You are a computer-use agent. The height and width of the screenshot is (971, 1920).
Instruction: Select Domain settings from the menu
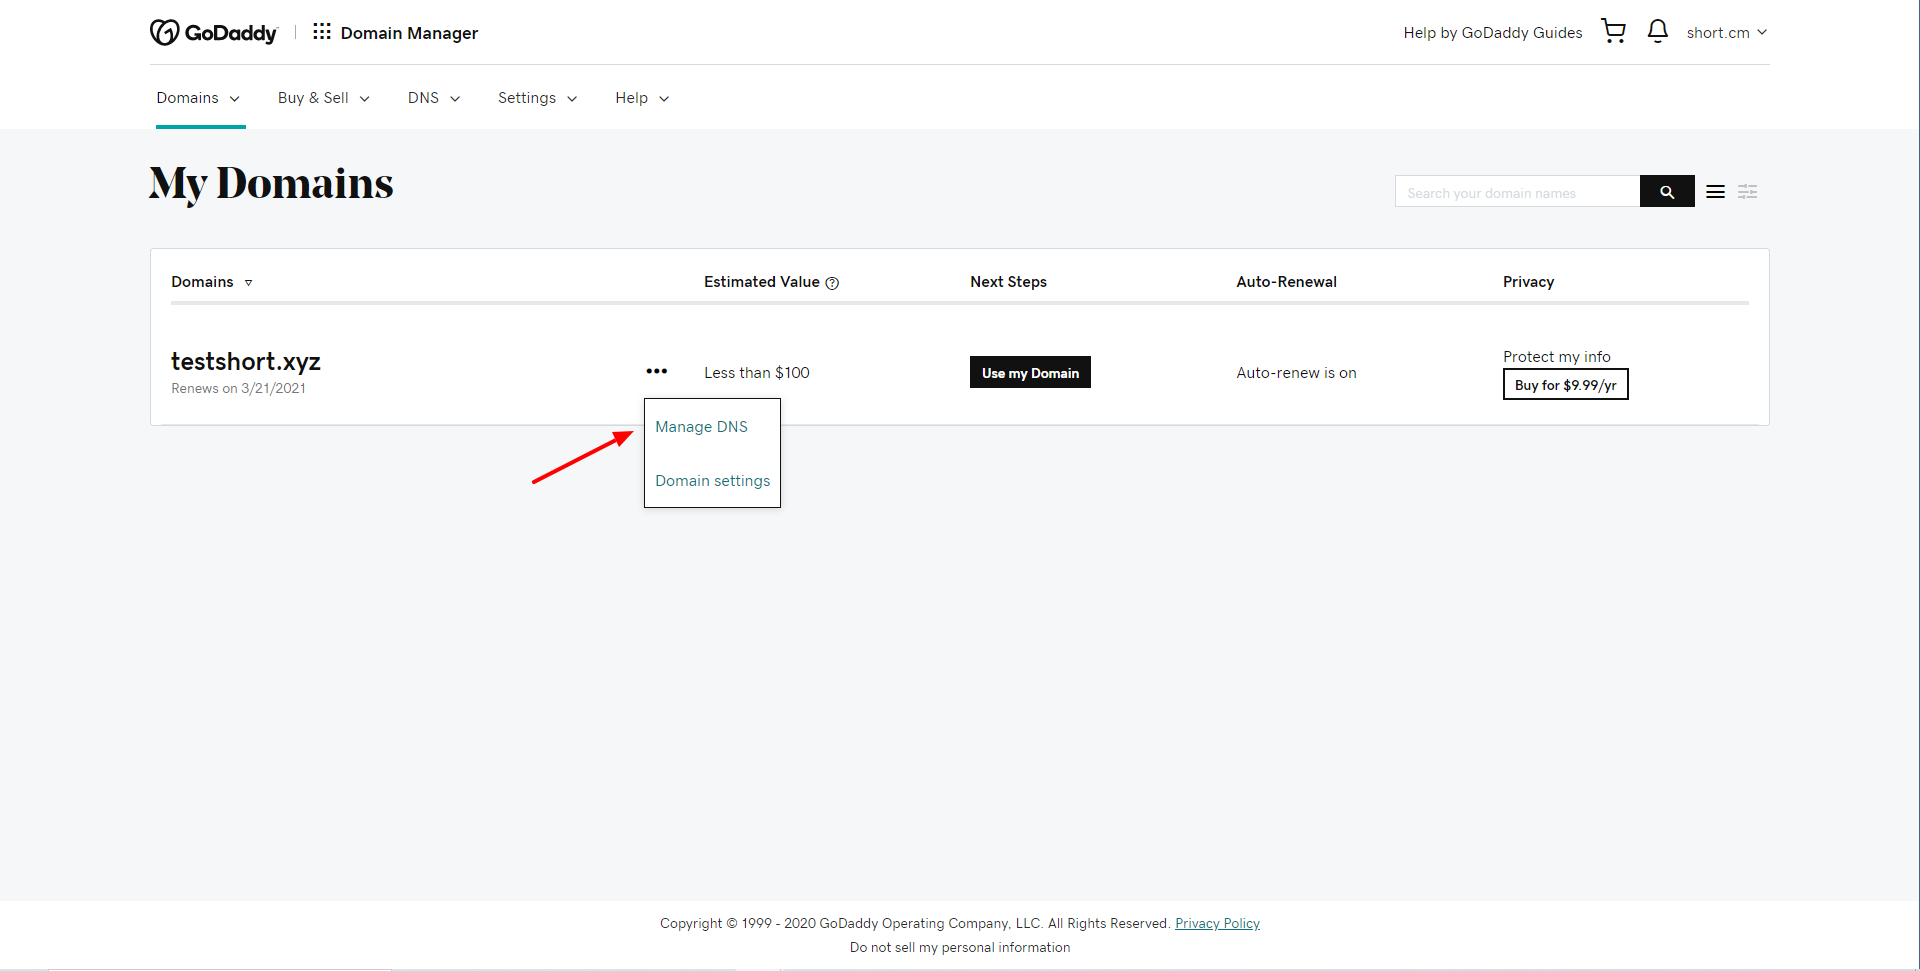712,481
